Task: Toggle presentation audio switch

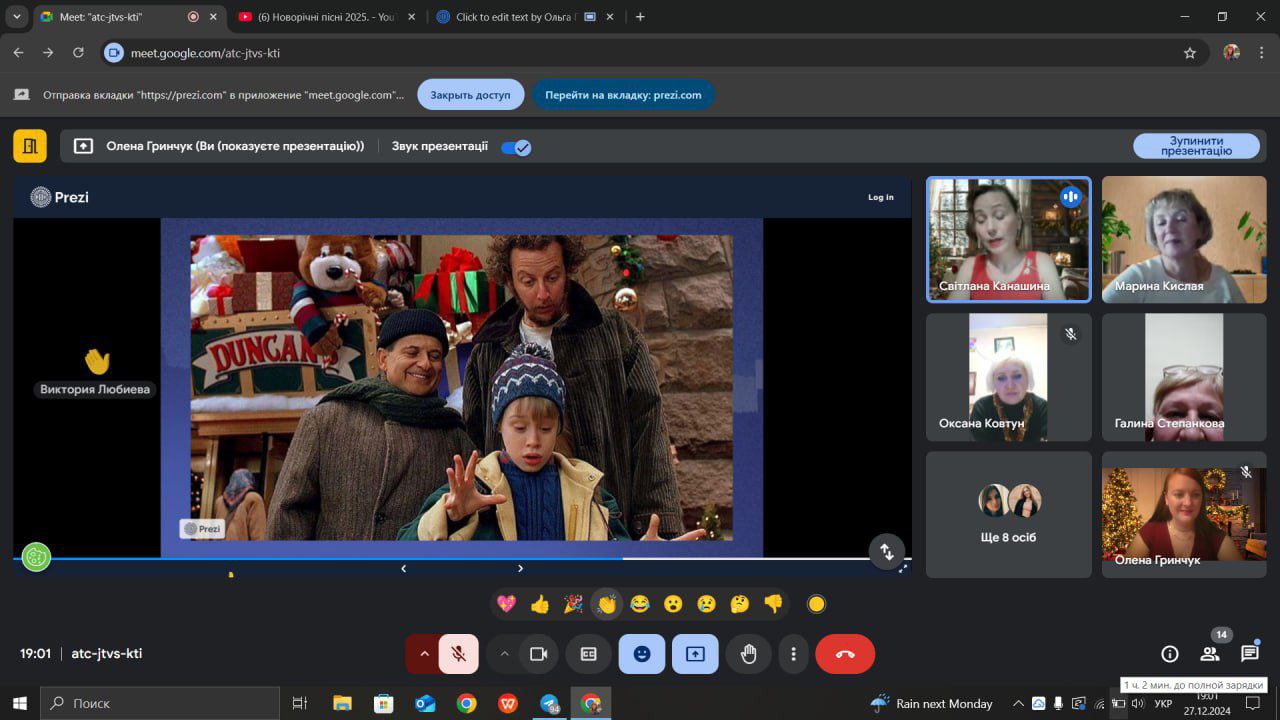Action: click(516, 147)
